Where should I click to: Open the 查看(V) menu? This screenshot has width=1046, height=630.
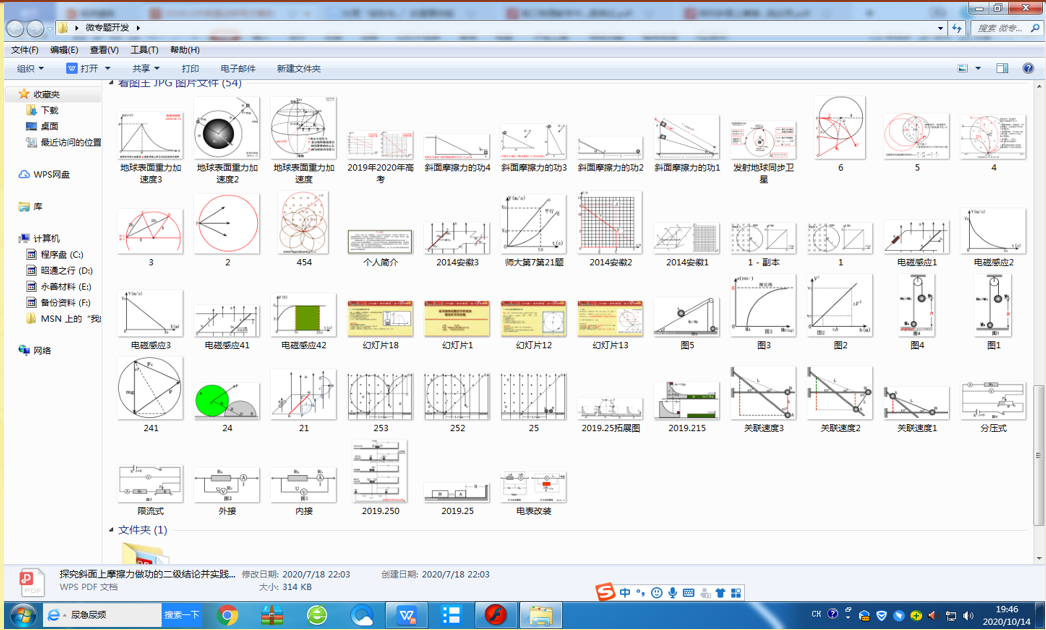(104, 50)
